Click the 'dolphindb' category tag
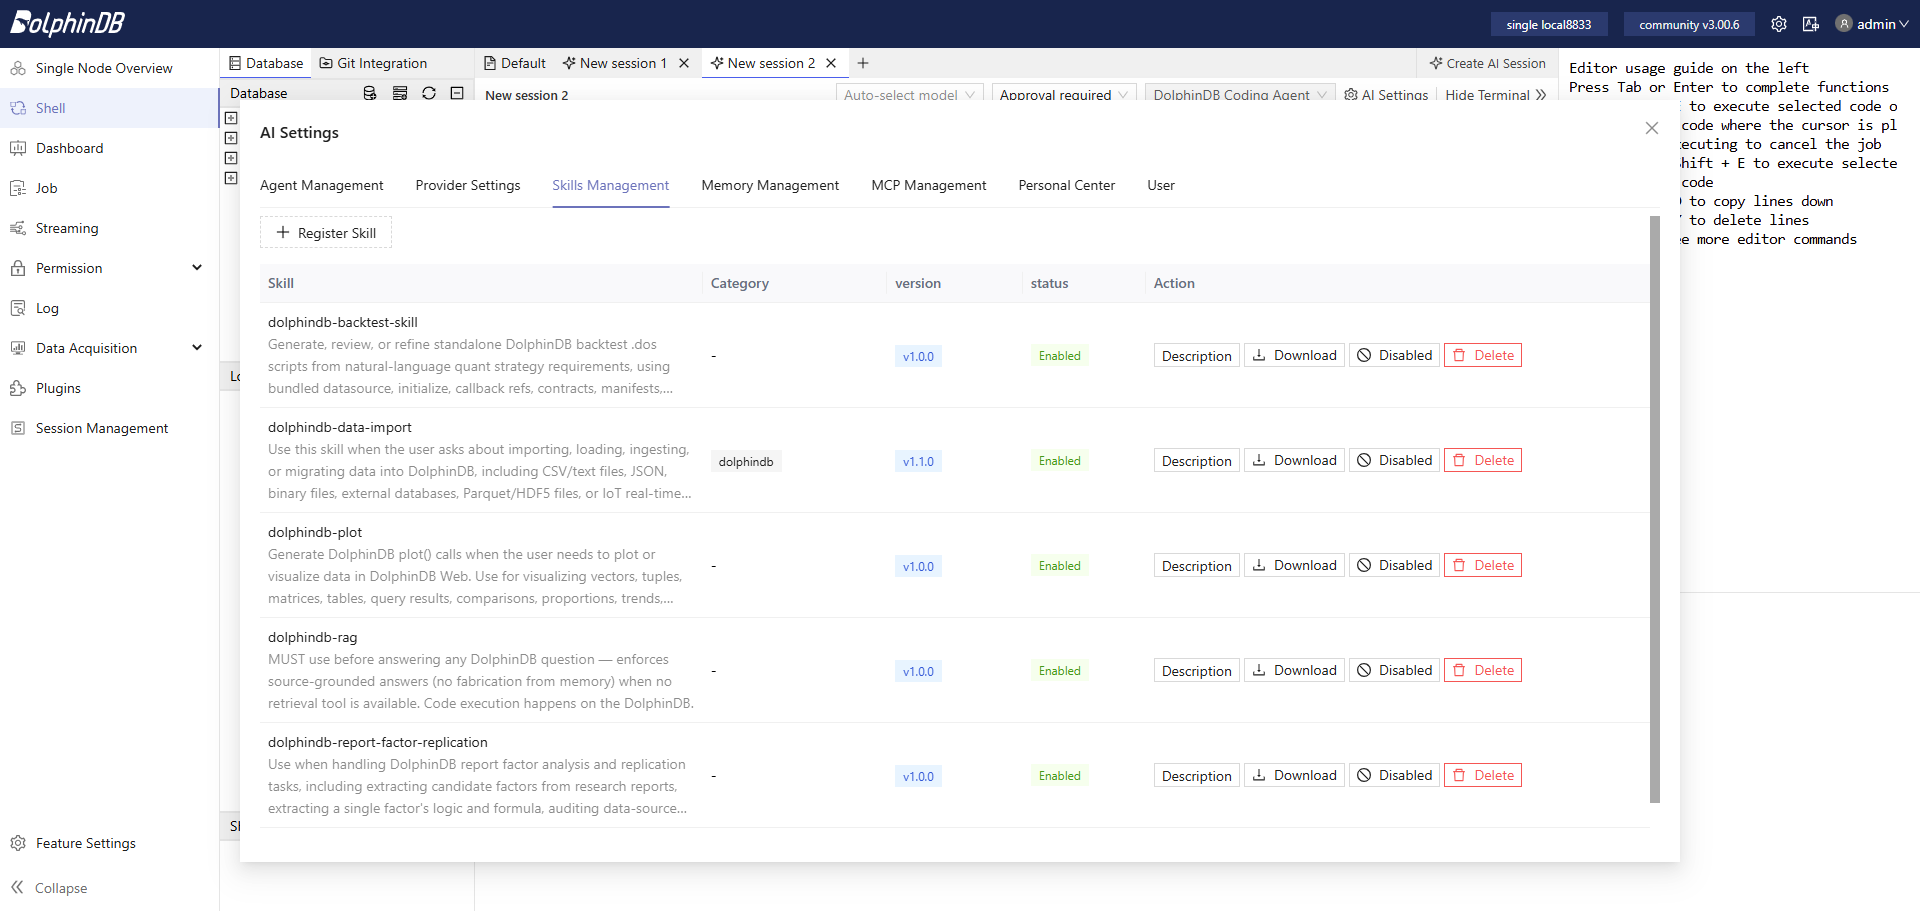 [x=746, y=461]
